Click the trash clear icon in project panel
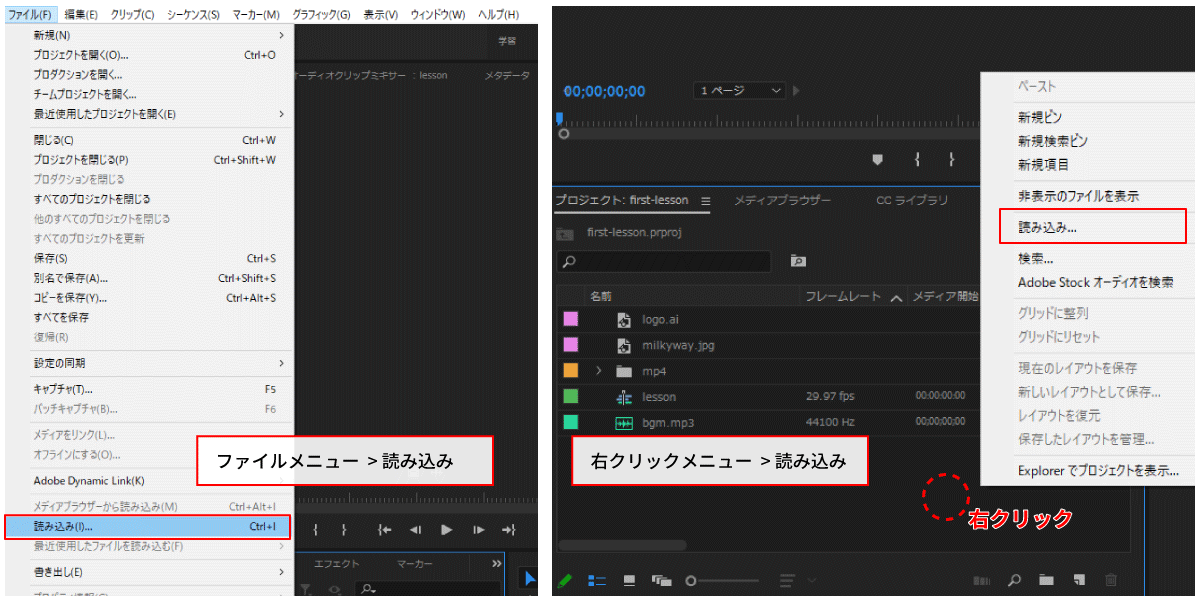Image resolution: width=1200 pixels, height=600 pixels. coord(1110,580)
